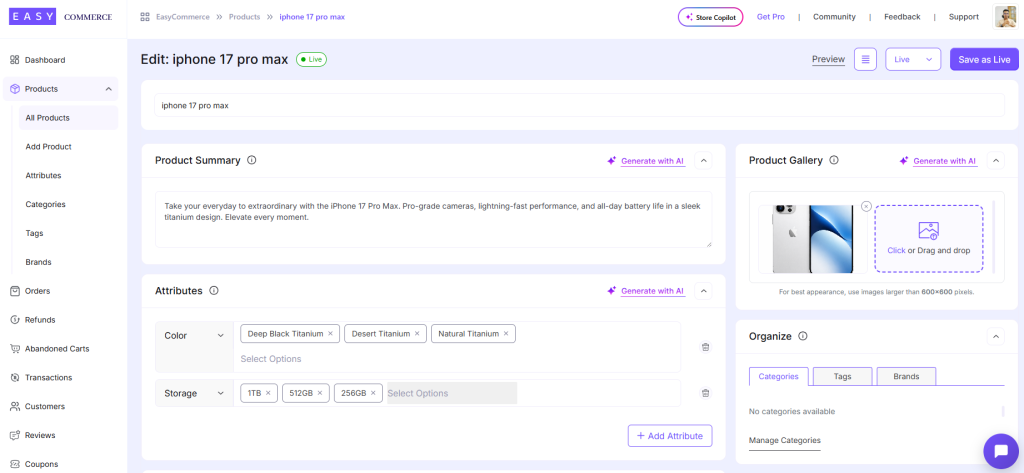1024x473 pixels.
Task: Generate Attributes with AI
Action: click(x=646, y=291)
